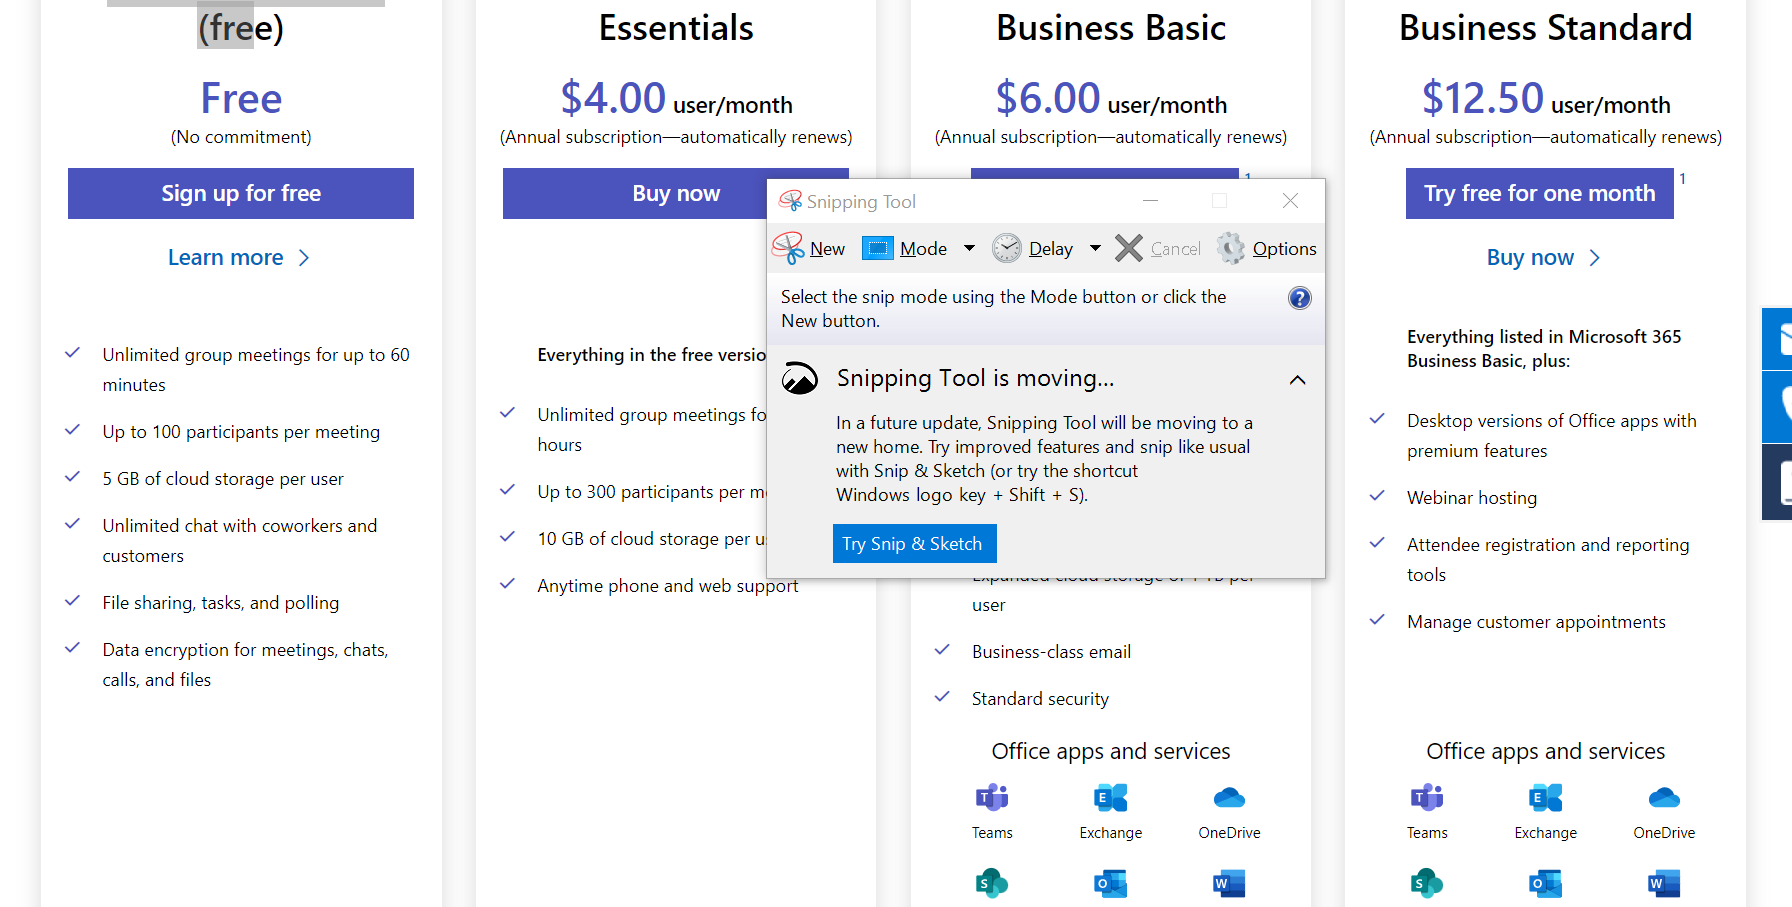
Task: Click 'Webinar hosting' feature text
Action: (1472, 498)
